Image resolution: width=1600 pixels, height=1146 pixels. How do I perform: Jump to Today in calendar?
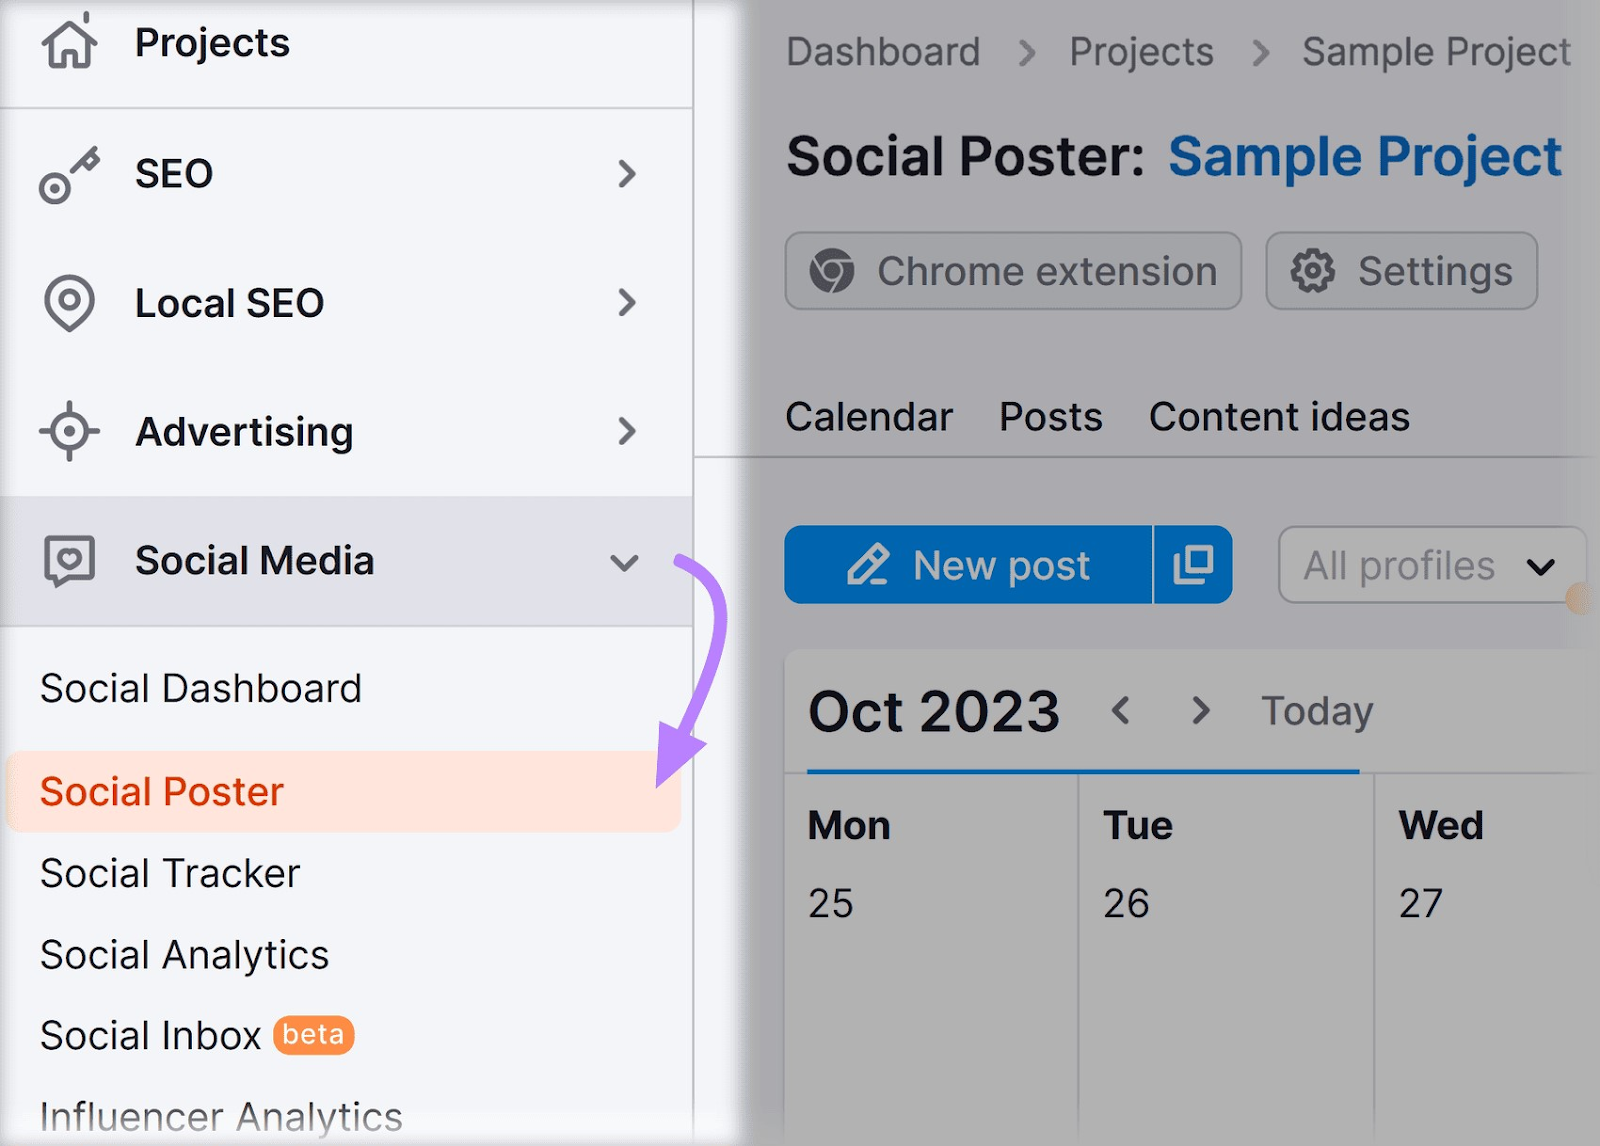[x=1317, y=711]
